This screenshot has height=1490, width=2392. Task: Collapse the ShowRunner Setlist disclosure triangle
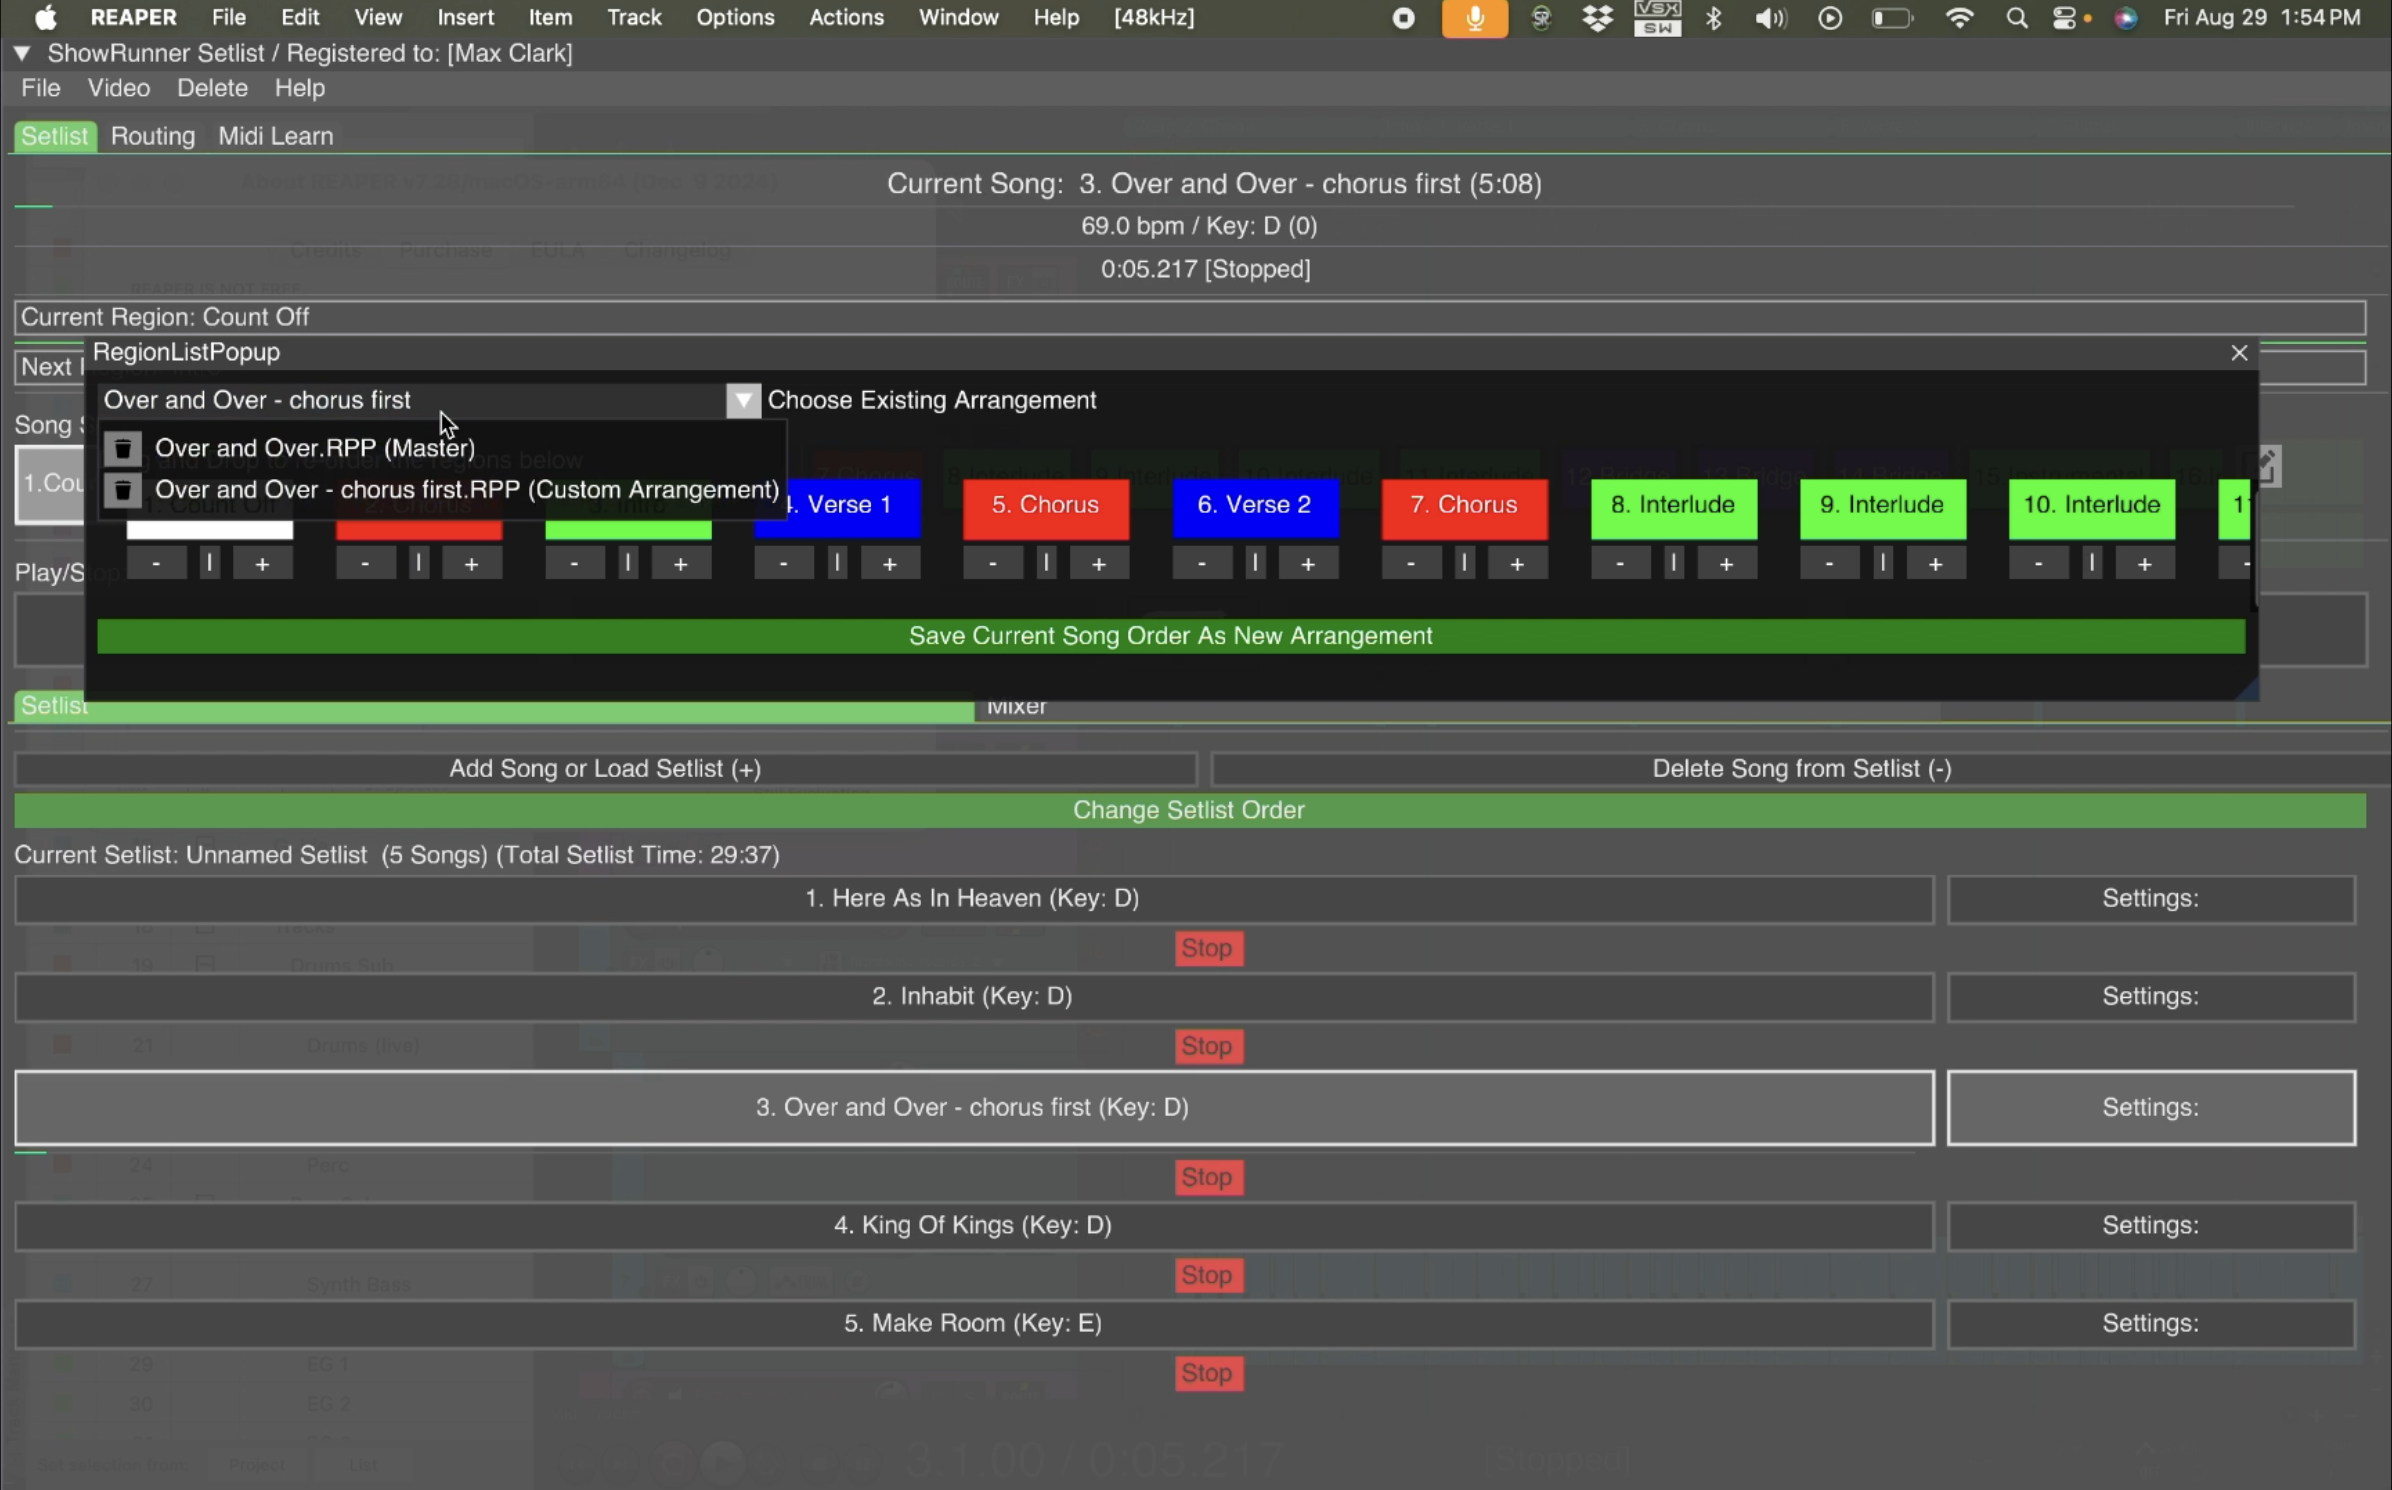coord(22,53)
